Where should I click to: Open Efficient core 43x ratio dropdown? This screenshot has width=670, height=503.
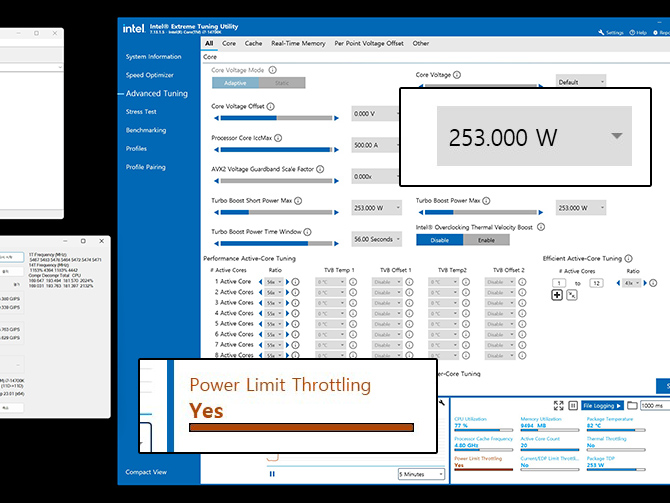632,283
